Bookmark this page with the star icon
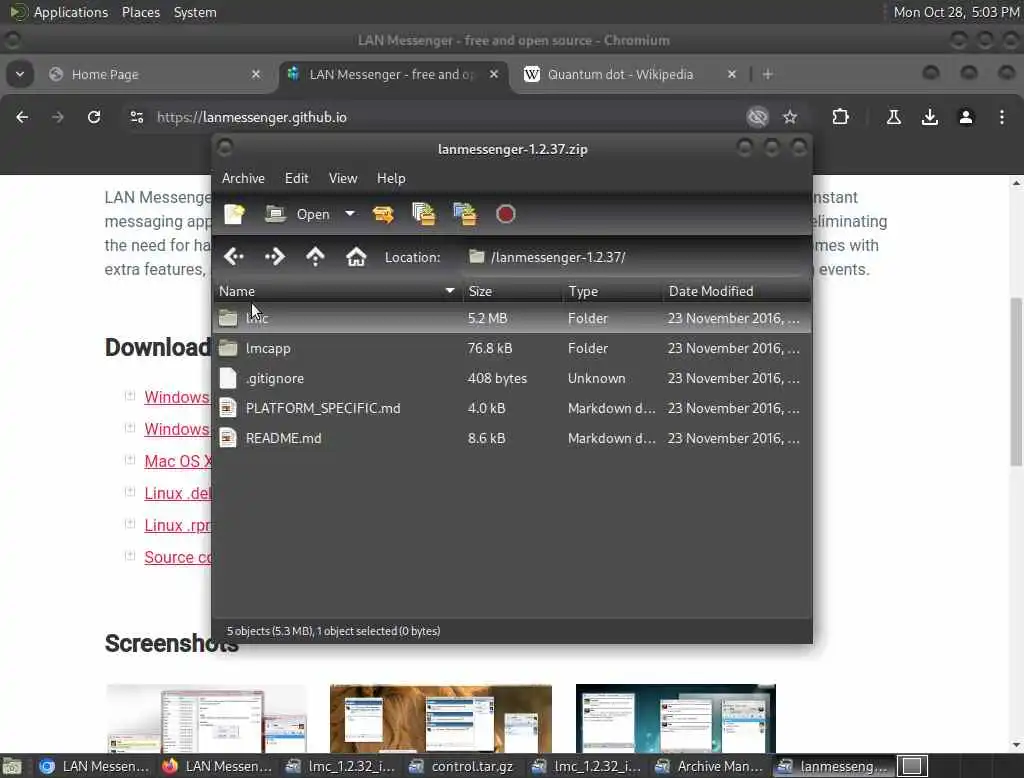Screen dimensions: 1024x778 pyautogui.click(x=790, y=117)
